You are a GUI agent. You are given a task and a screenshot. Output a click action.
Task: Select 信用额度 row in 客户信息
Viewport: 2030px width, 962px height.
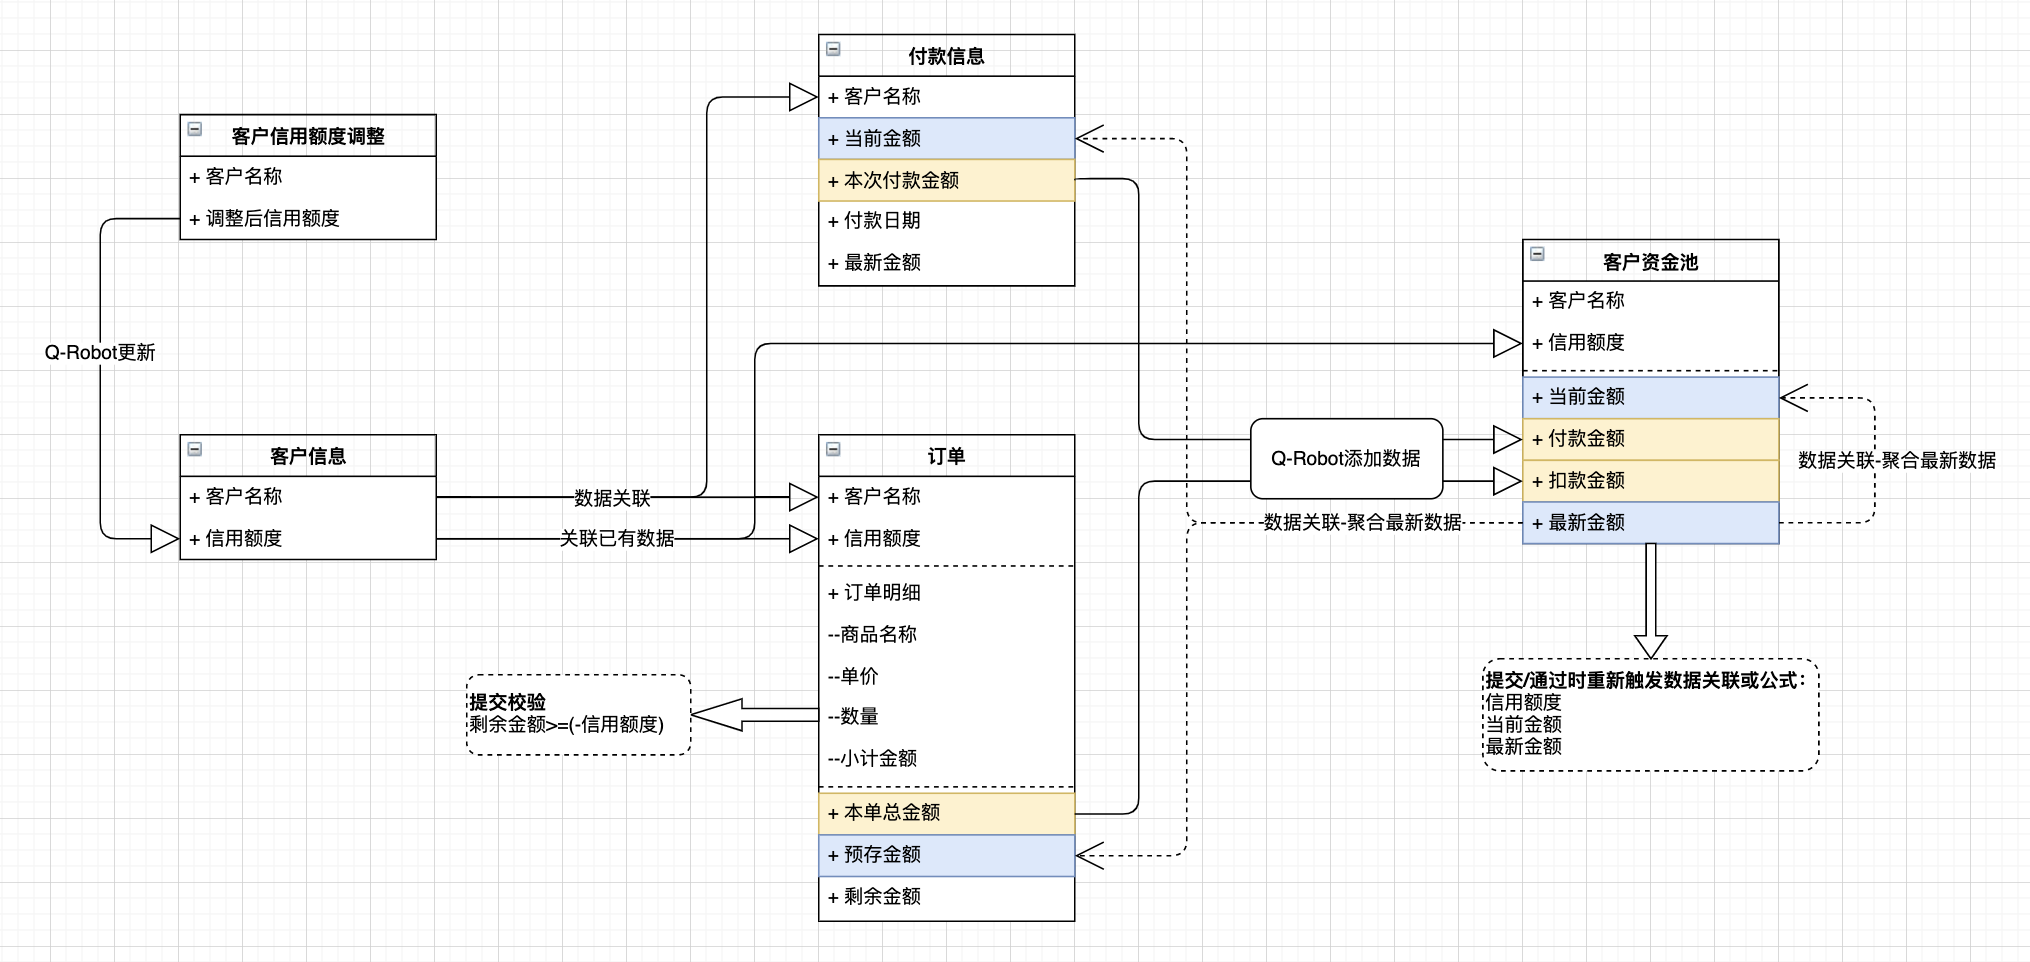(308, 539)
